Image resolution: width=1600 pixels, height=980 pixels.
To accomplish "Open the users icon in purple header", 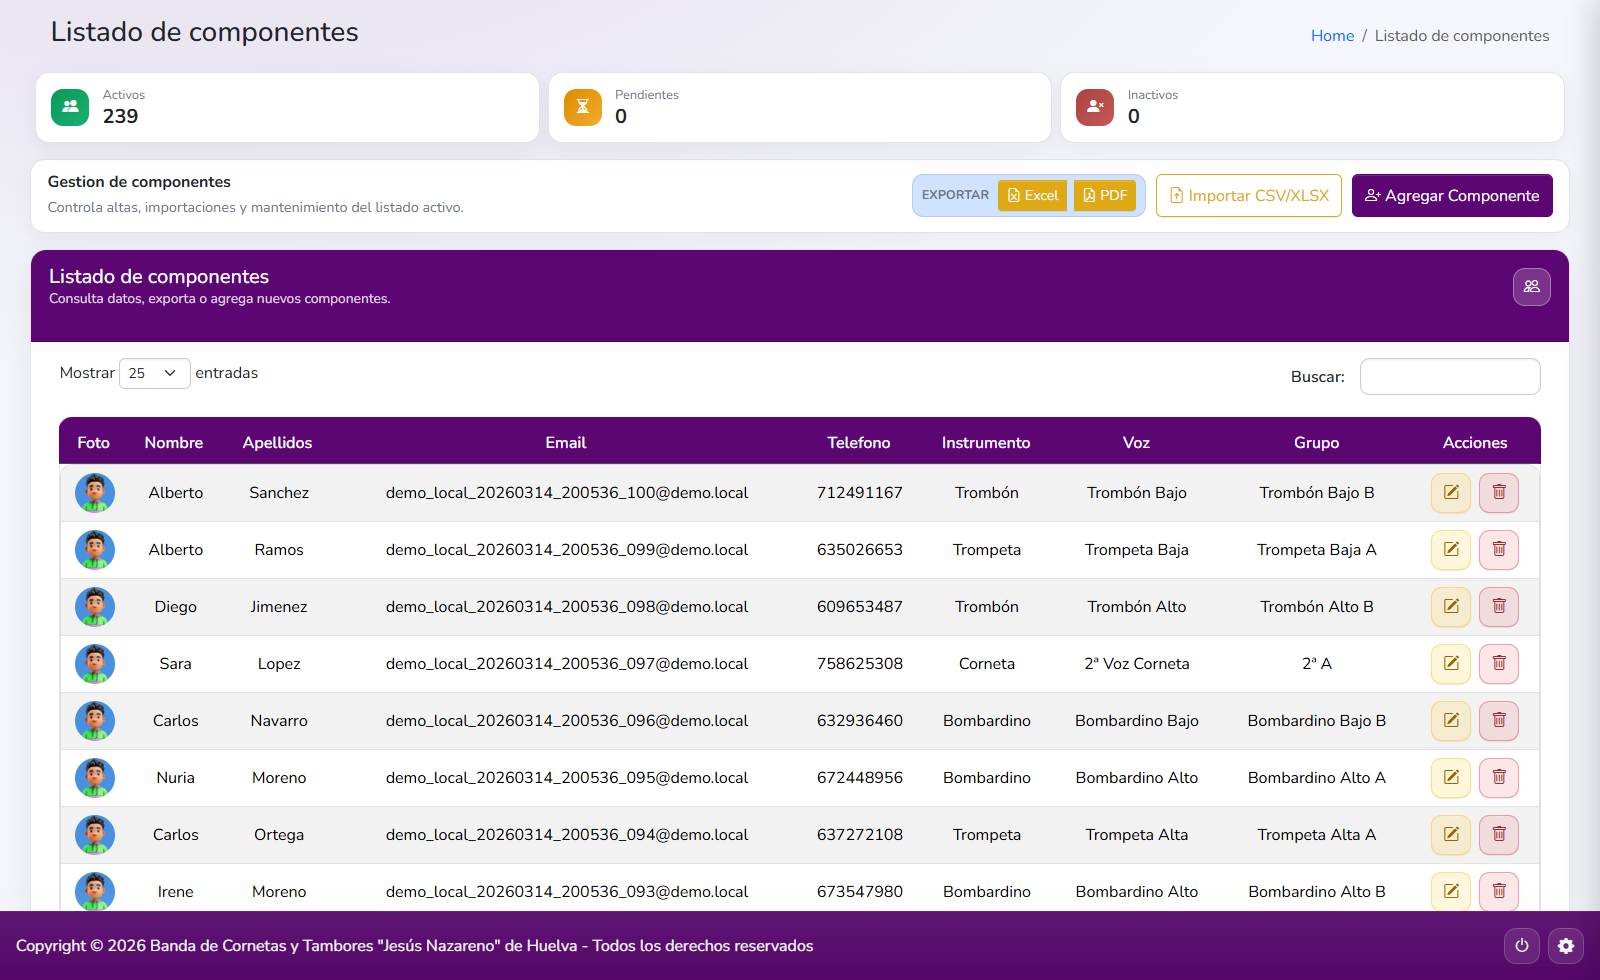I will 1531,287.
